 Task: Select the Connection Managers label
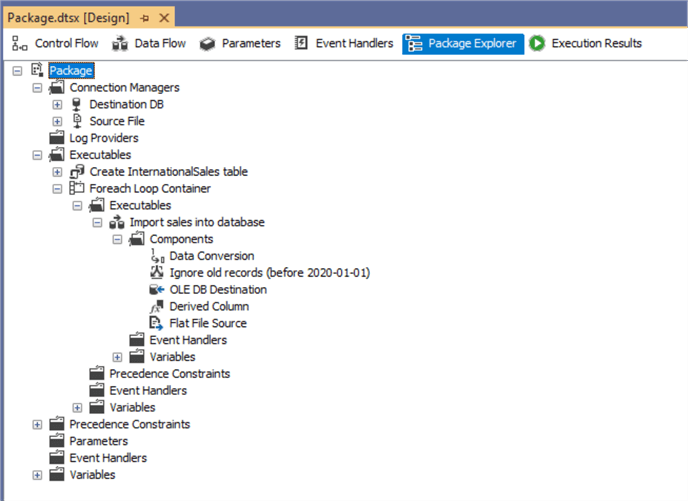125,88
